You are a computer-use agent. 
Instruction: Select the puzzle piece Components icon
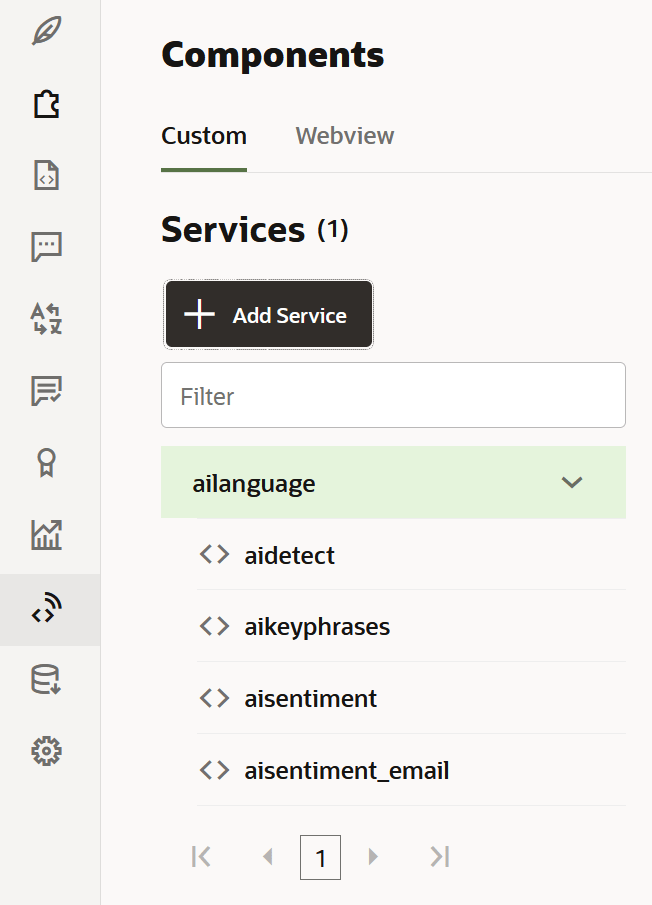(47, 103)
